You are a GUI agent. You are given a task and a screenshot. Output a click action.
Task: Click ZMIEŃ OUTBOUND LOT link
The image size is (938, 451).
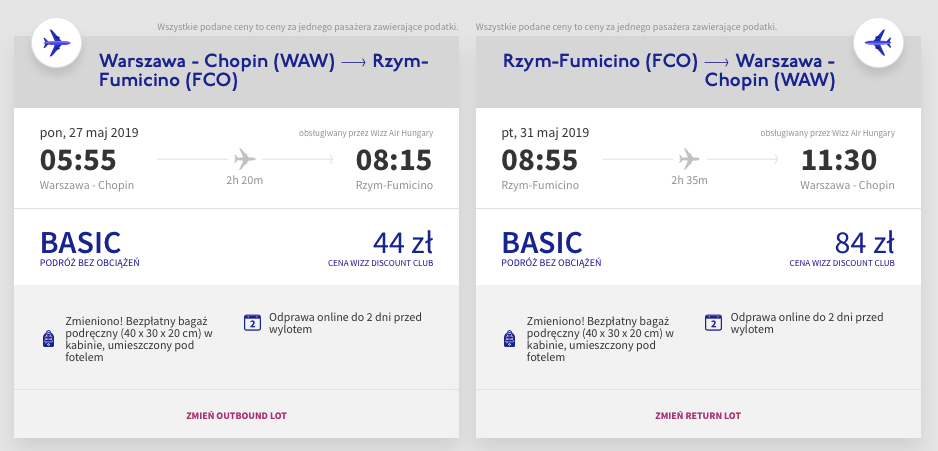coord(236,416)
